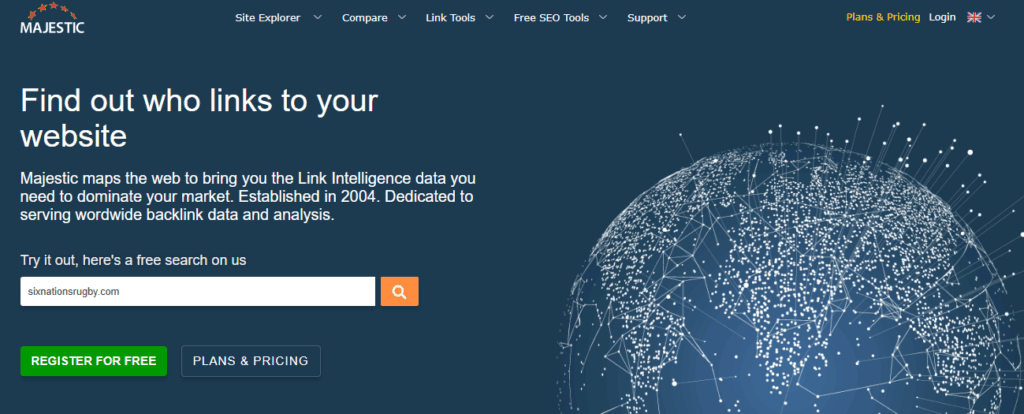
Task: Open the Compare menu
Action: [x=364, y=18]
